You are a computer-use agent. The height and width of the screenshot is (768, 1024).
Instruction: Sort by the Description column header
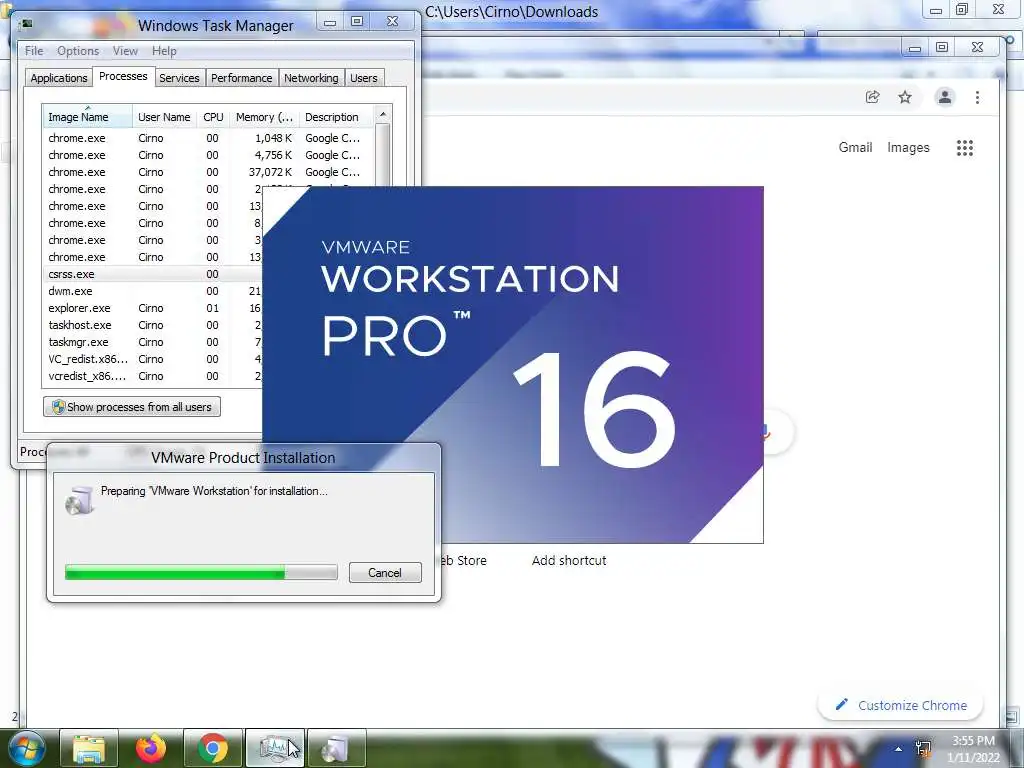coord(336,117)
